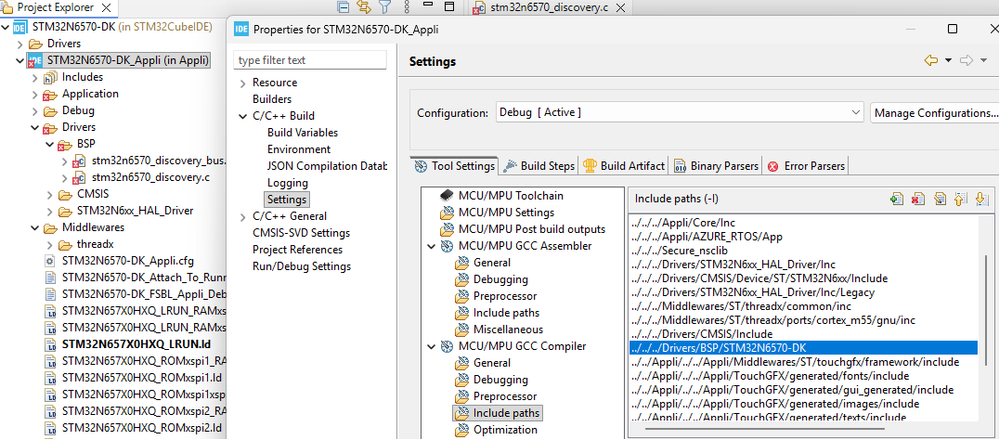Switch to Build Steps tab
The image size is (999, 439).
pyautogui.click(x=539, y=166)
